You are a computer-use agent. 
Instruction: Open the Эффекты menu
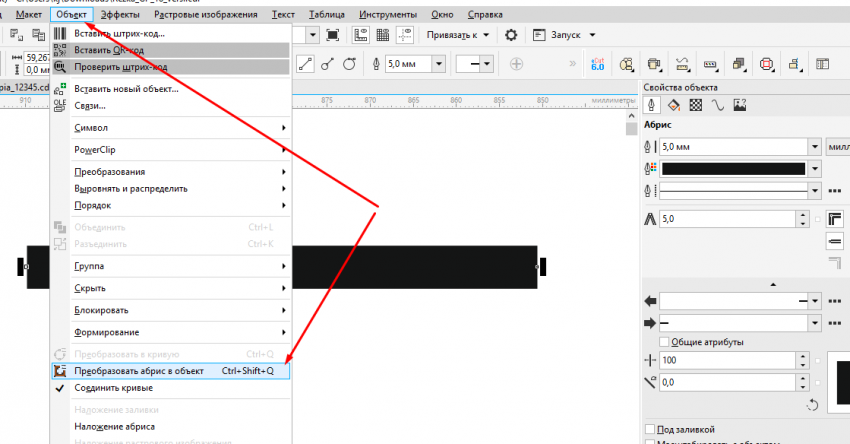[120, 15]
